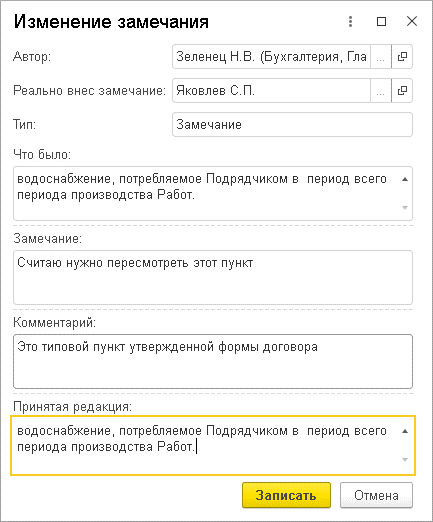
Task: Focus the Реально внес замечание field
Action: click(271, 91)
